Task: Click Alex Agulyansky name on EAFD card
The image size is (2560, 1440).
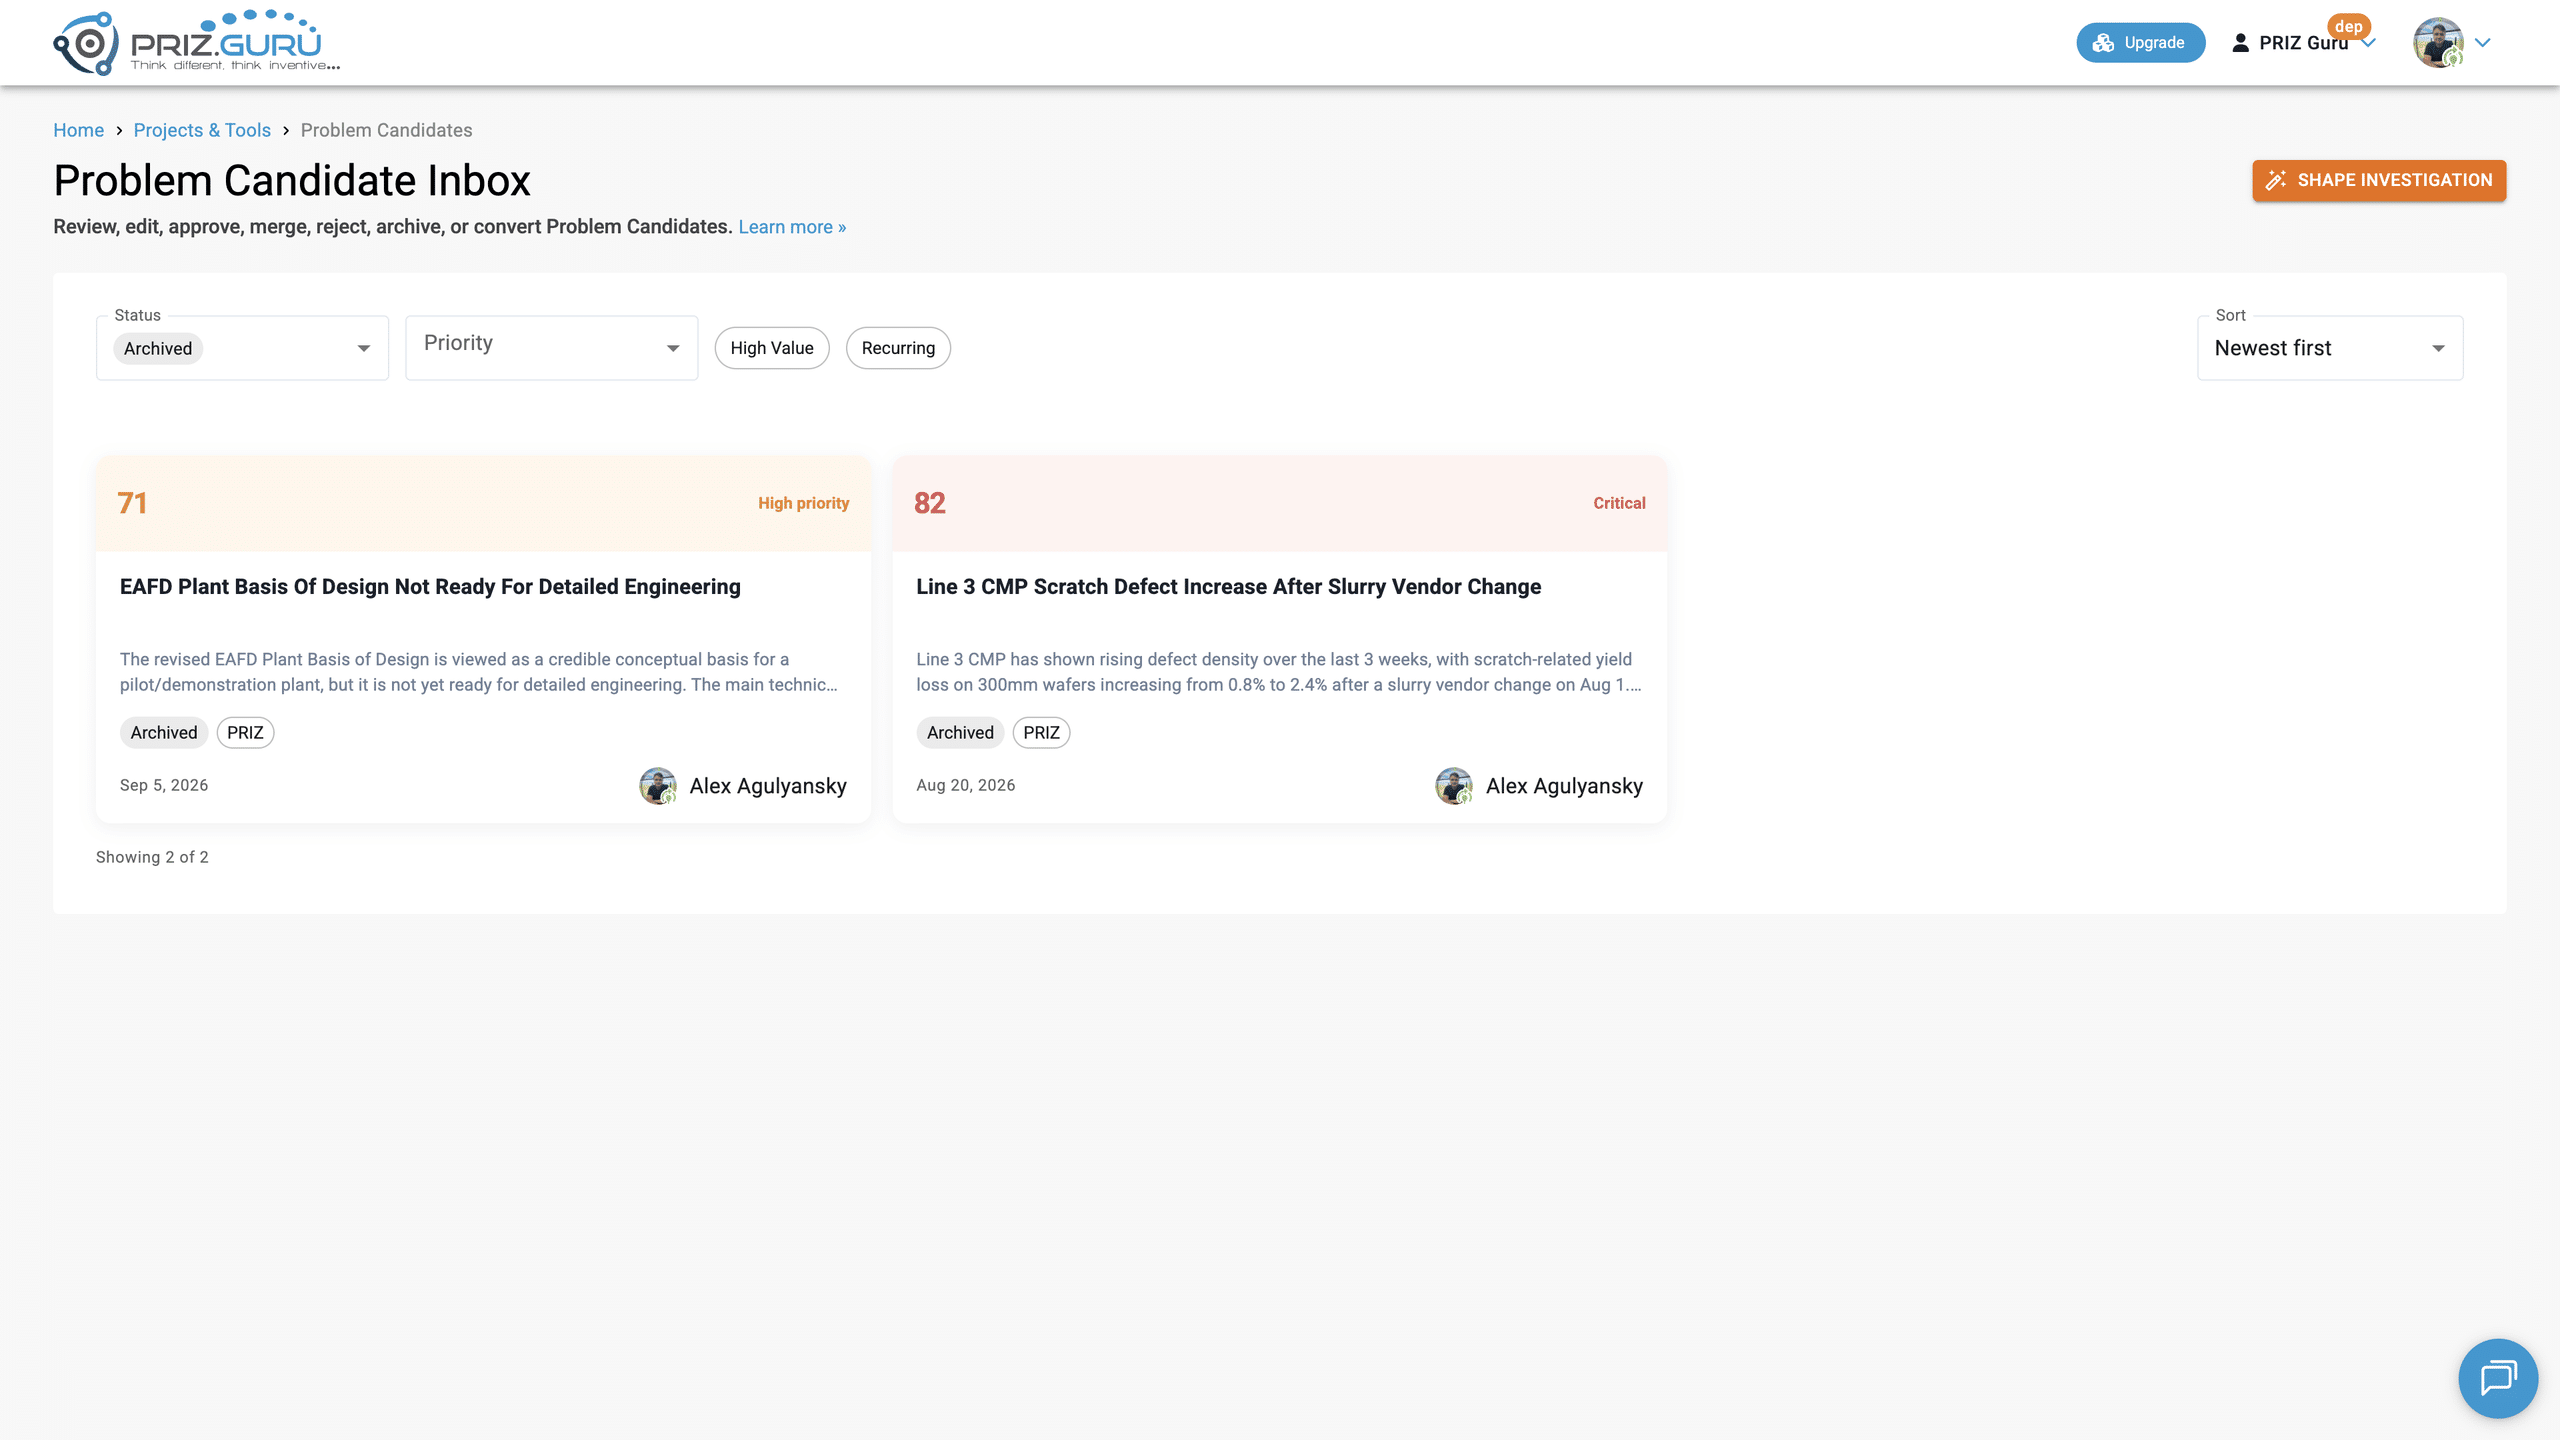Action: coord(768,786)
